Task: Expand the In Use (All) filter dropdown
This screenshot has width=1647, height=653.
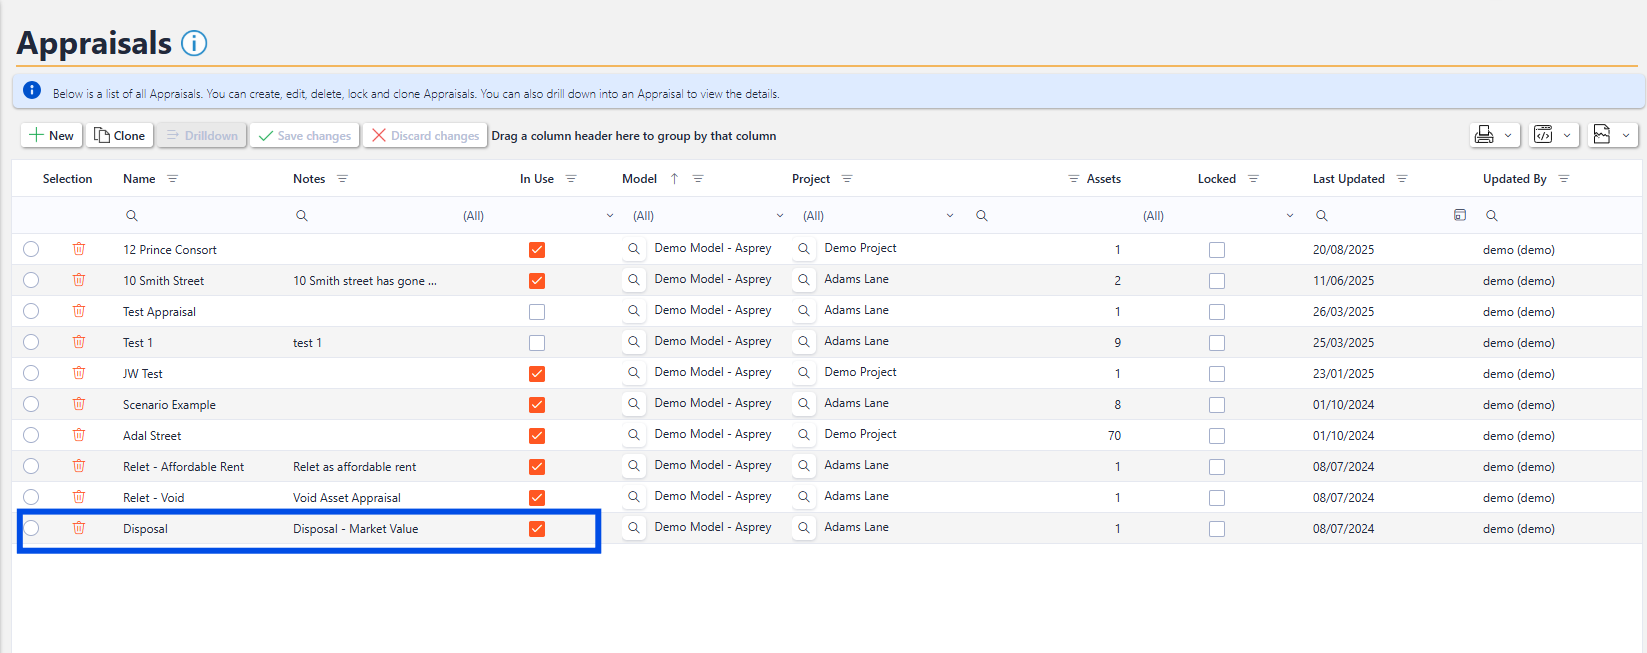Action: (609, 216)
